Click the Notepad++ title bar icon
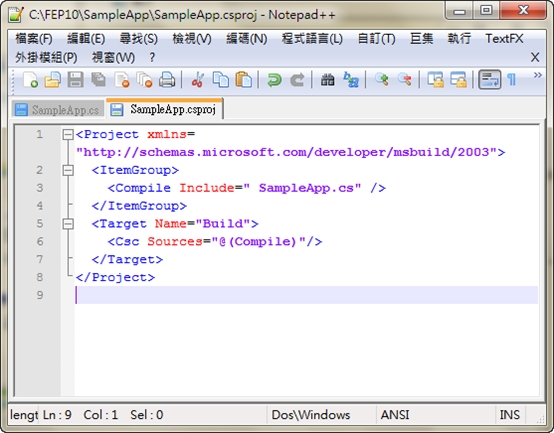Viewport: 554px width, 433px height. click(16, 14)
